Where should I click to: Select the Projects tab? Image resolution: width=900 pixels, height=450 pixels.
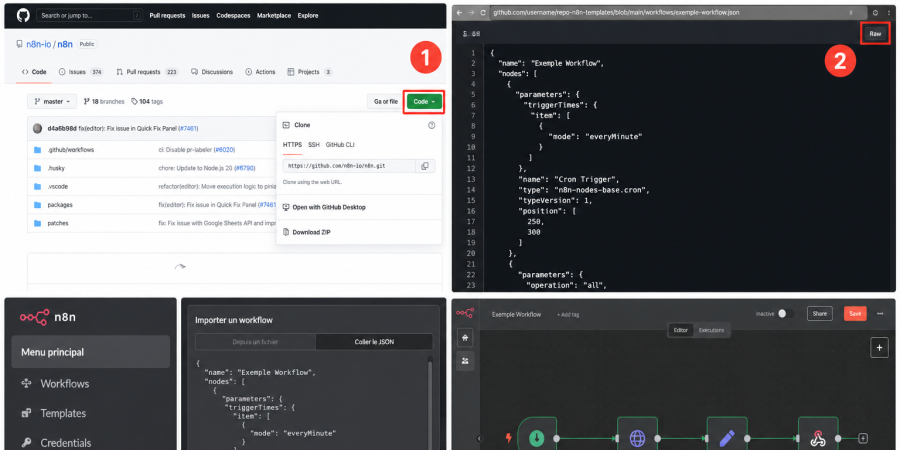click(x=309, y=72)
